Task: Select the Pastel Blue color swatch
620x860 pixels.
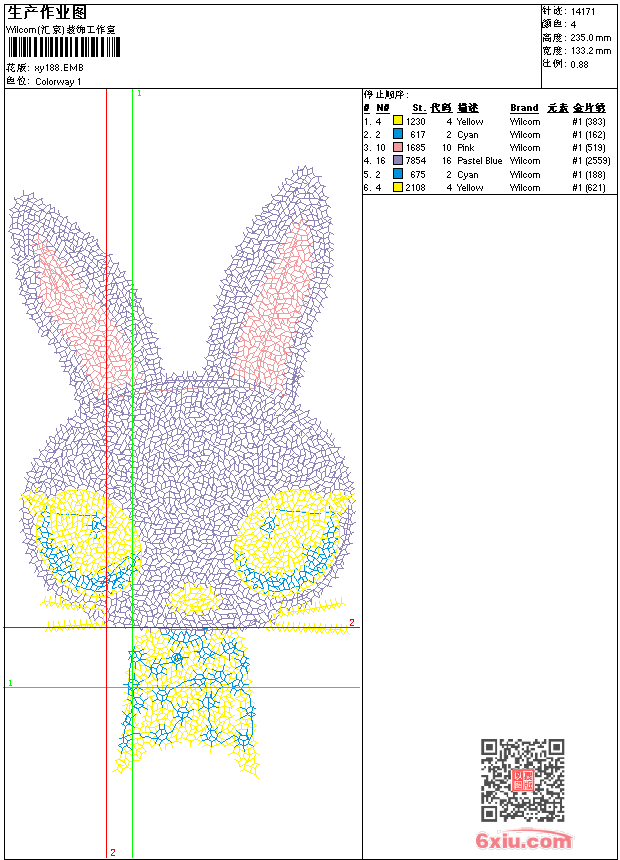Action: [398, 161]
